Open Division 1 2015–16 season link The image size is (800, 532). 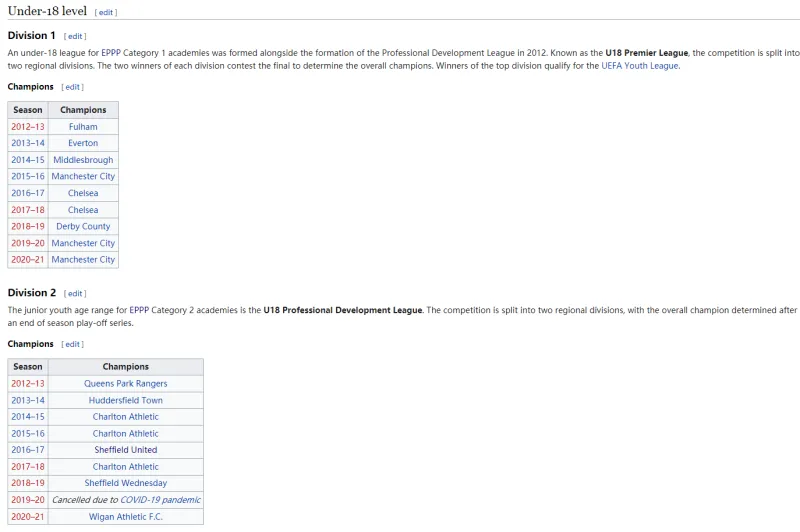pos(28,176)
